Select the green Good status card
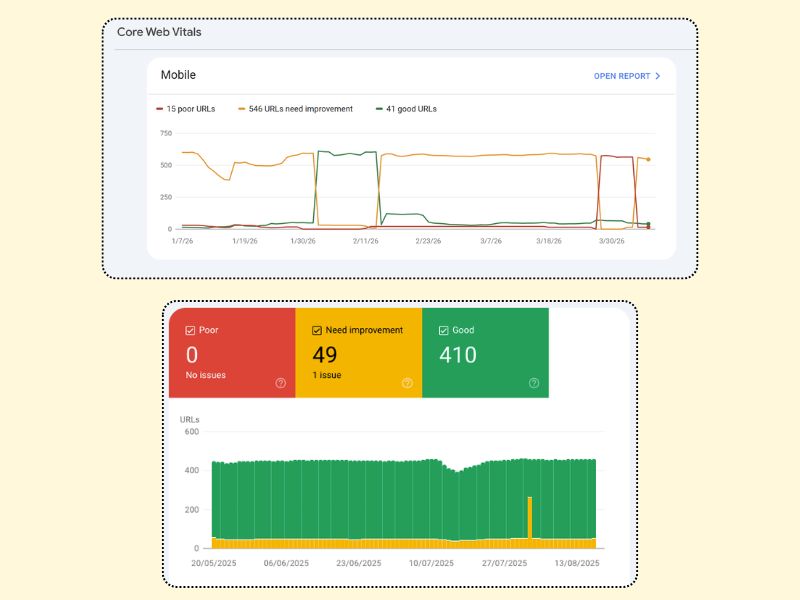The height and width of the screenshot is (600, 800). coord(485,353)
